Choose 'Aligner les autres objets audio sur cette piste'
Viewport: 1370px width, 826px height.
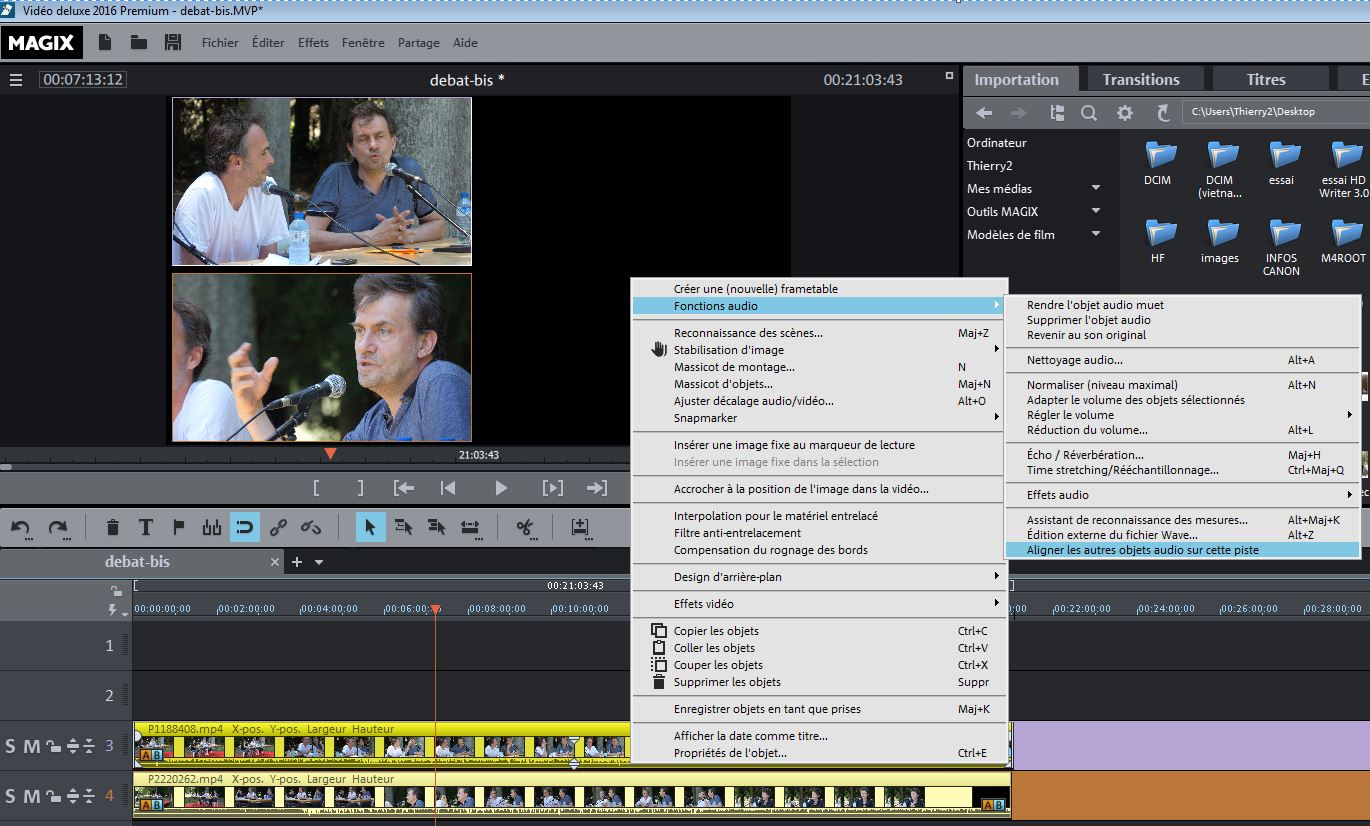pyautogui.click(x=1142, y=550)
